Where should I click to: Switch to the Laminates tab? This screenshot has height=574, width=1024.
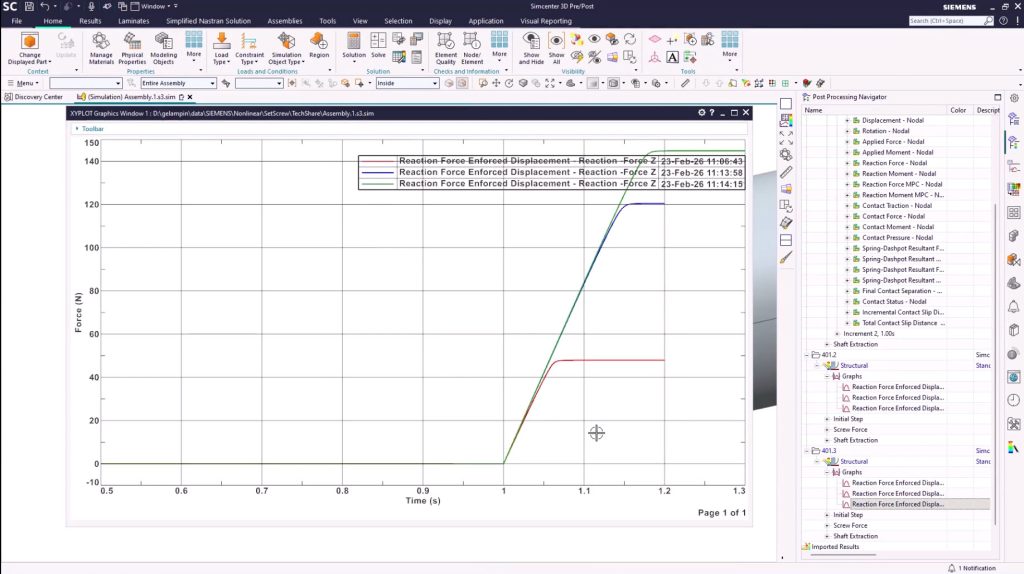click(133, 21)
